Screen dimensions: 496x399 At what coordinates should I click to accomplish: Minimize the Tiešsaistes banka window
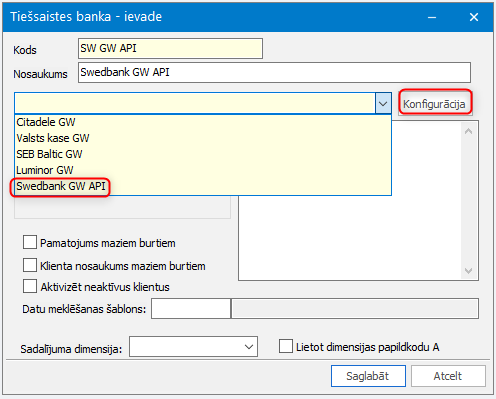pyautogui.click(x=432, y=17)
